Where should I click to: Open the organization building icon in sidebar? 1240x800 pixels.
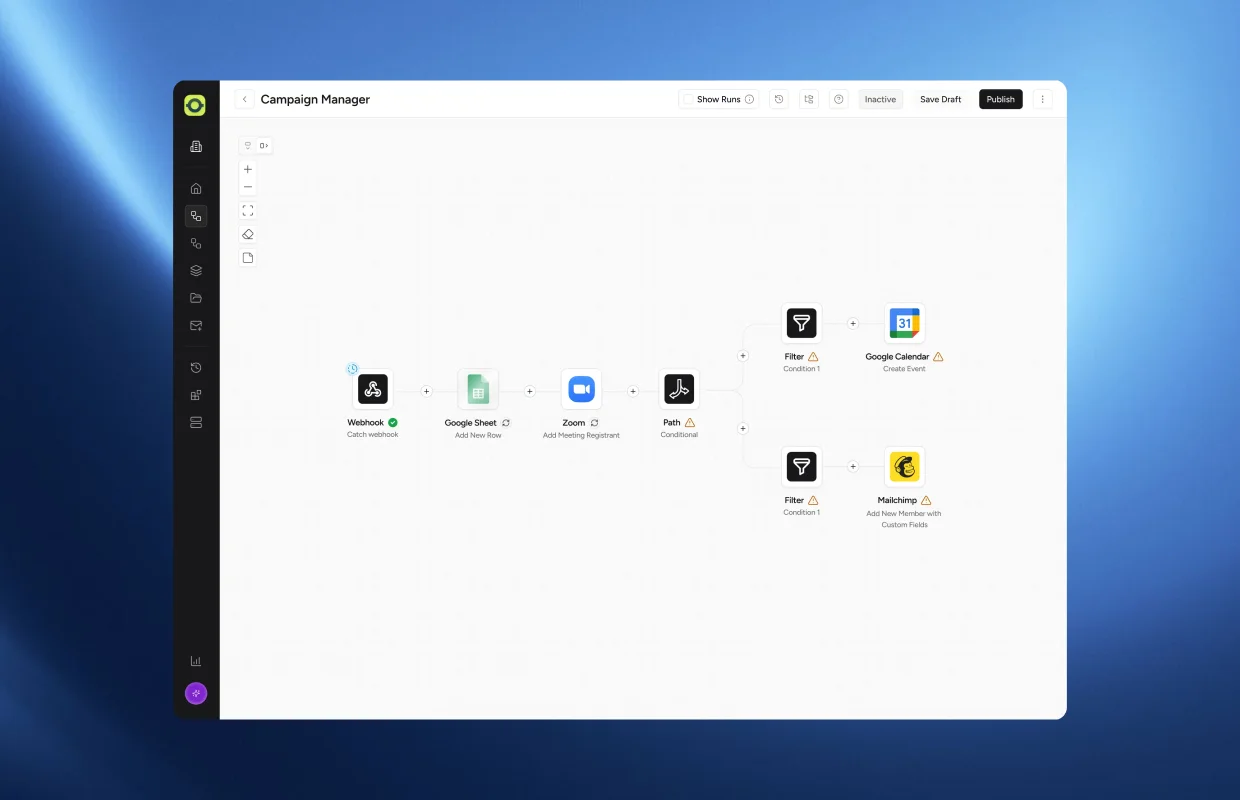[x=196, y=147]
